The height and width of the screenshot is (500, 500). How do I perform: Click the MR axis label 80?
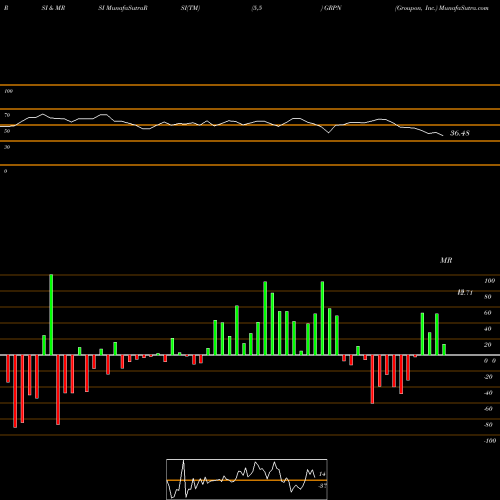click(488, 297)
